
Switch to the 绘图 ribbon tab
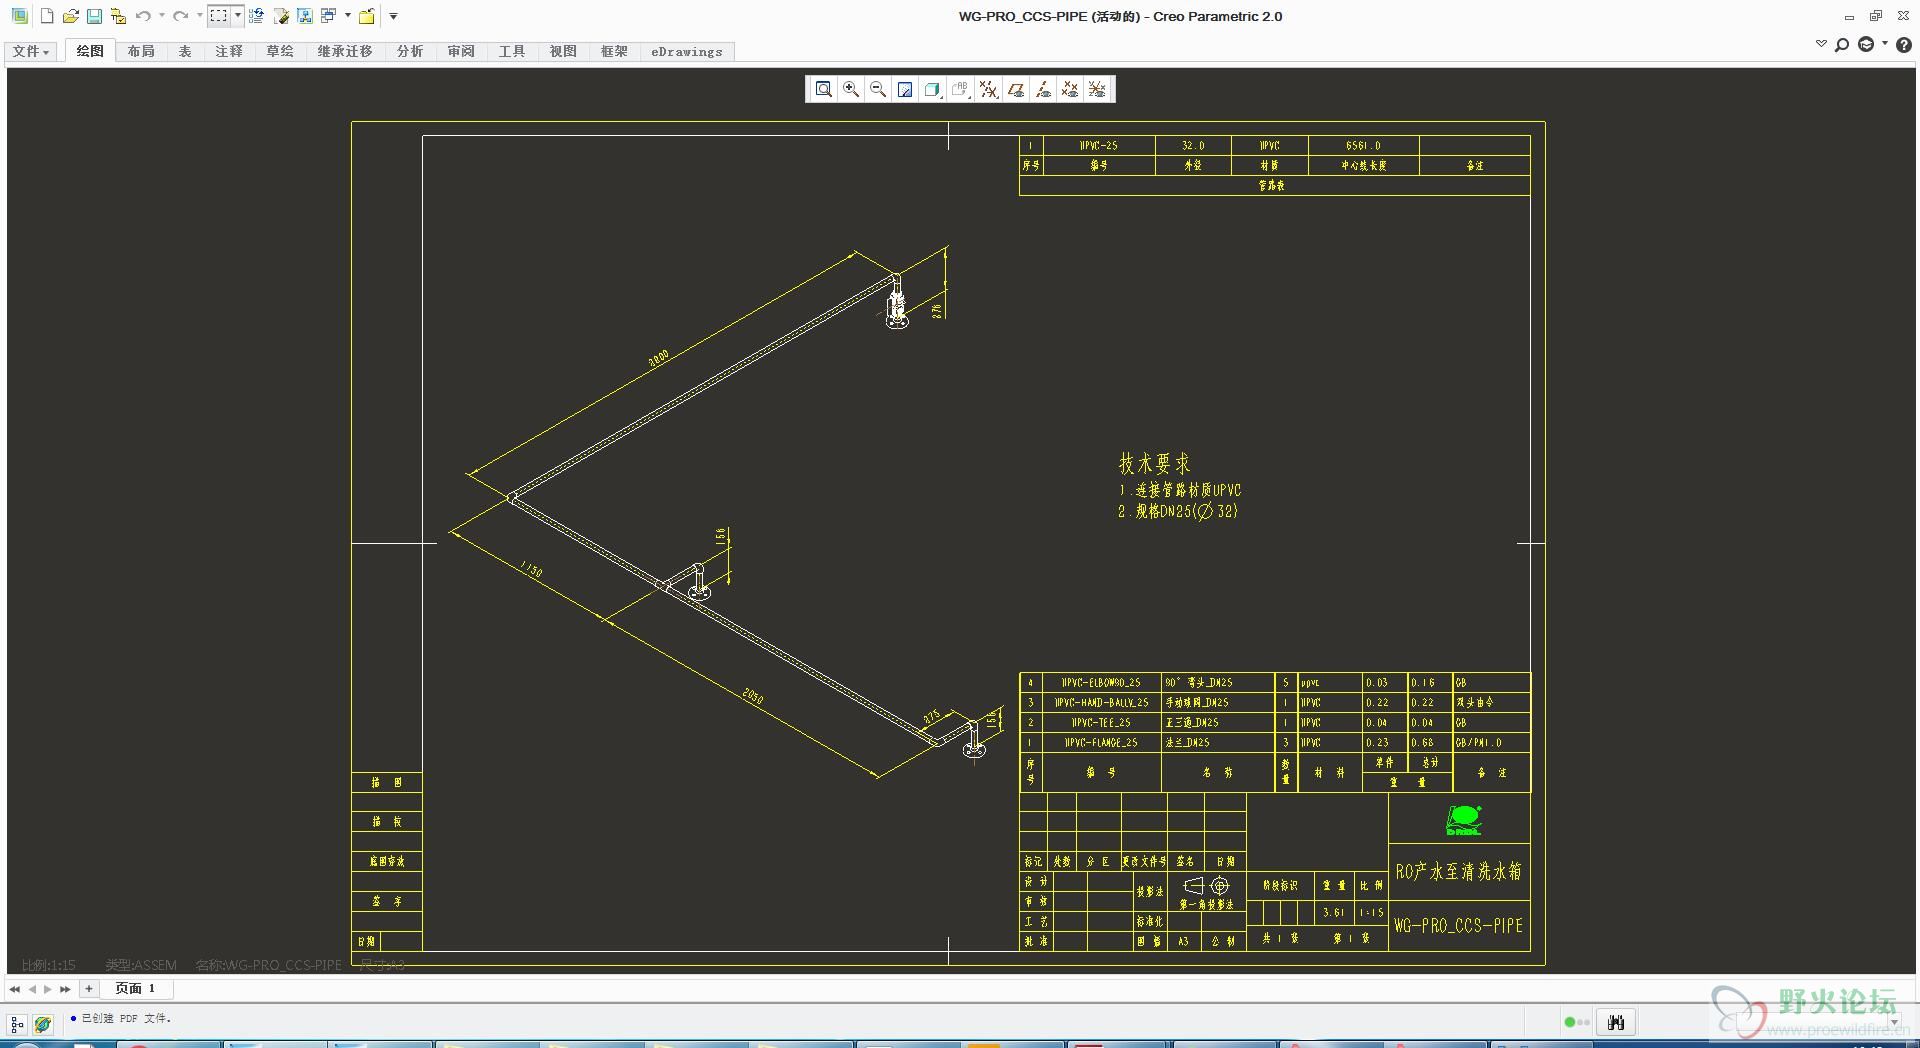90,51
